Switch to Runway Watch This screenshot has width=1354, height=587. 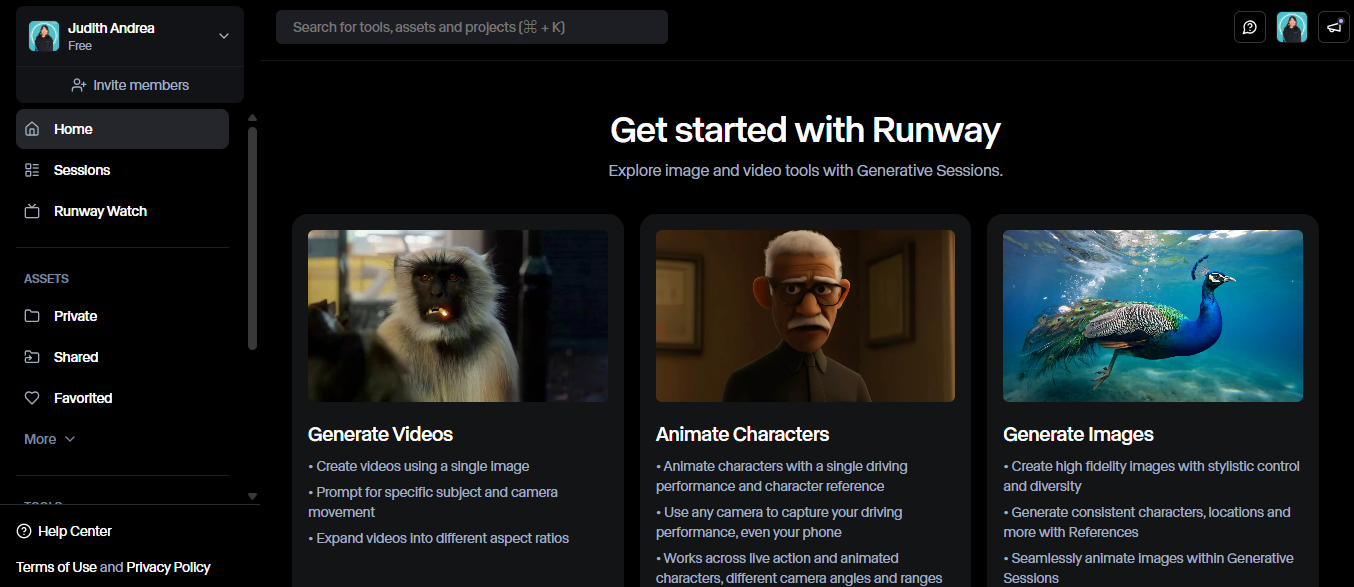100,210
